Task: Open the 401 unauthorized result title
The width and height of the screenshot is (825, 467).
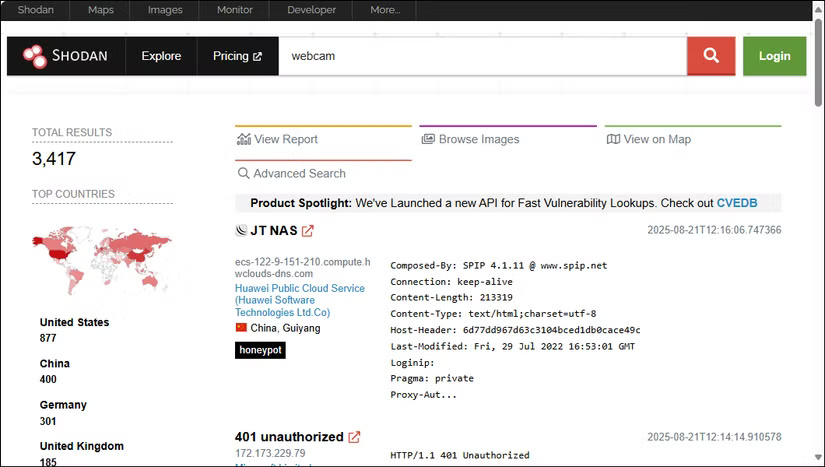Action: point(289,437)
